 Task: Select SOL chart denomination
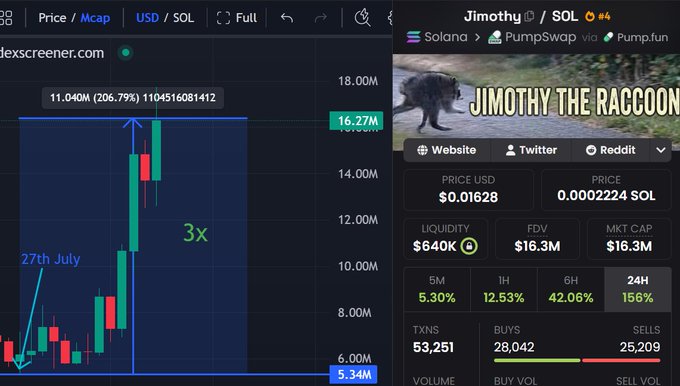tap(183, 18)
